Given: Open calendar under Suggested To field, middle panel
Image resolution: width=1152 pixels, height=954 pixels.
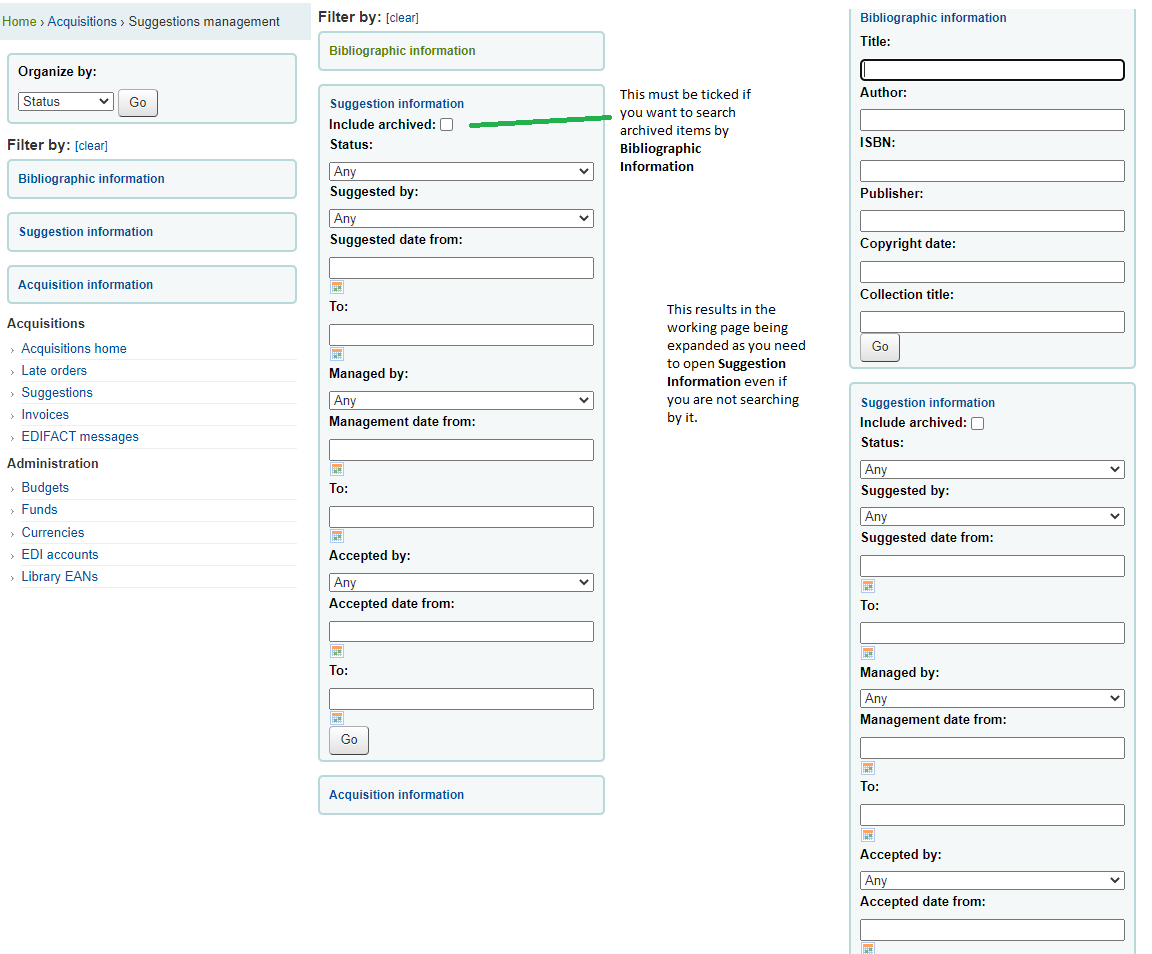Looking at the screenshot, I should 337,354.
